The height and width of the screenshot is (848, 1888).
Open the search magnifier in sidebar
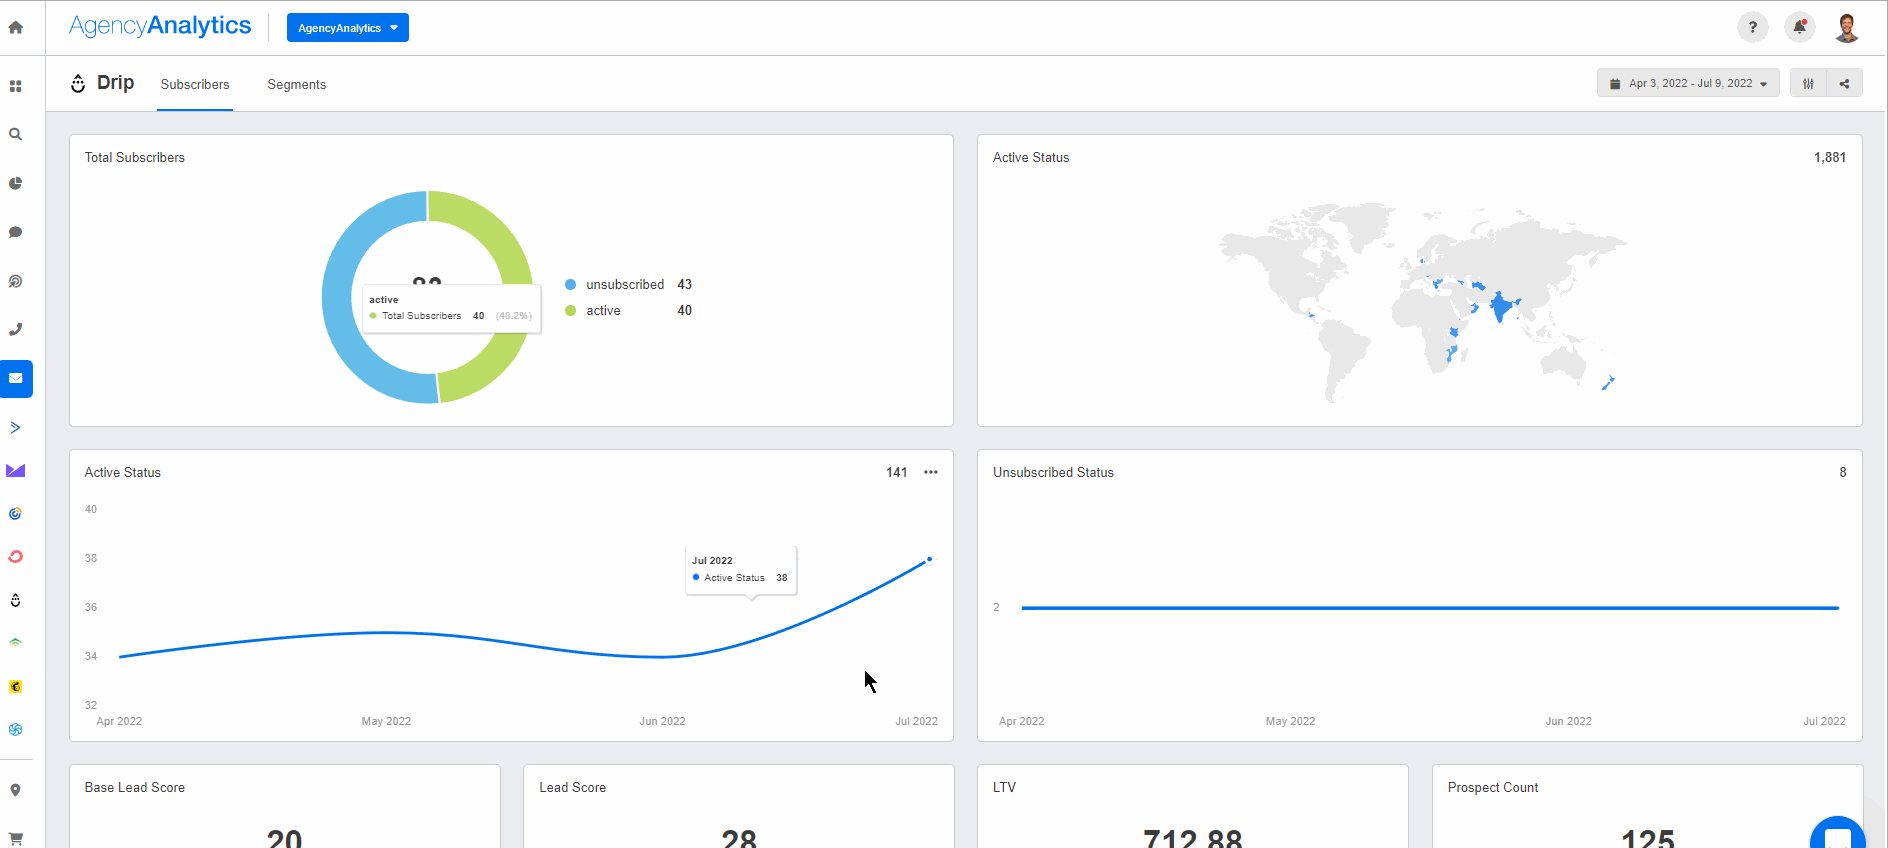point(16,134)
